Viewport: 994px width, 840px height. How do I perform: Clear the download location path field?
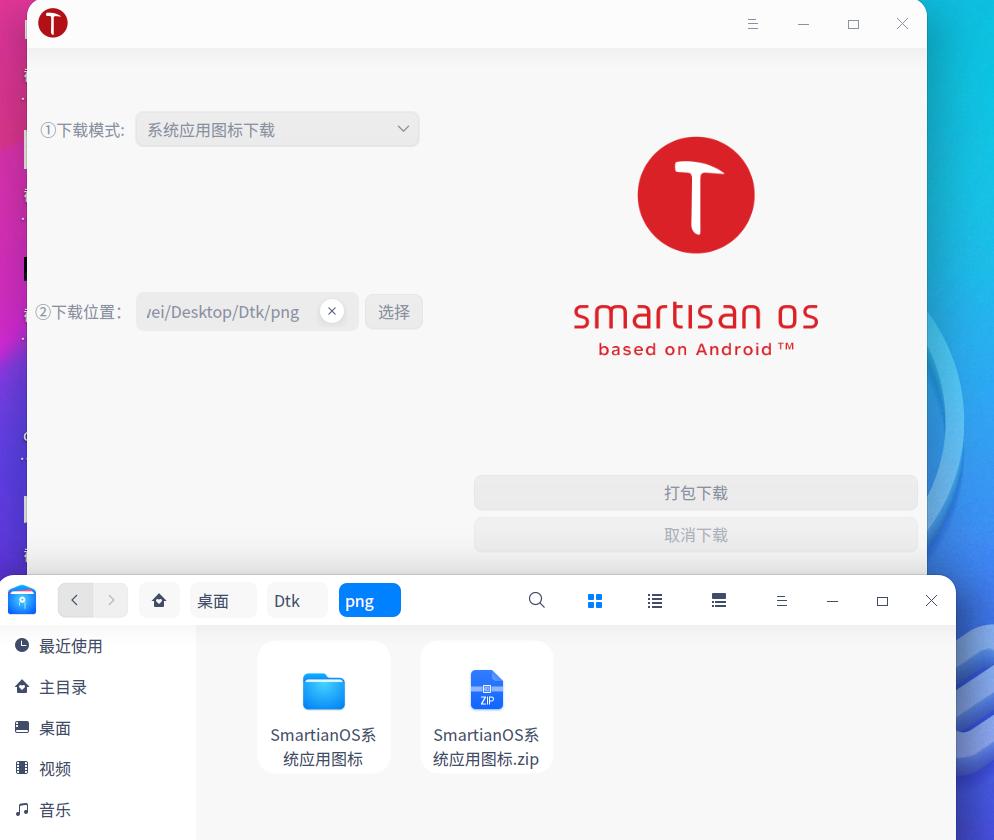(x=332, y=311)
